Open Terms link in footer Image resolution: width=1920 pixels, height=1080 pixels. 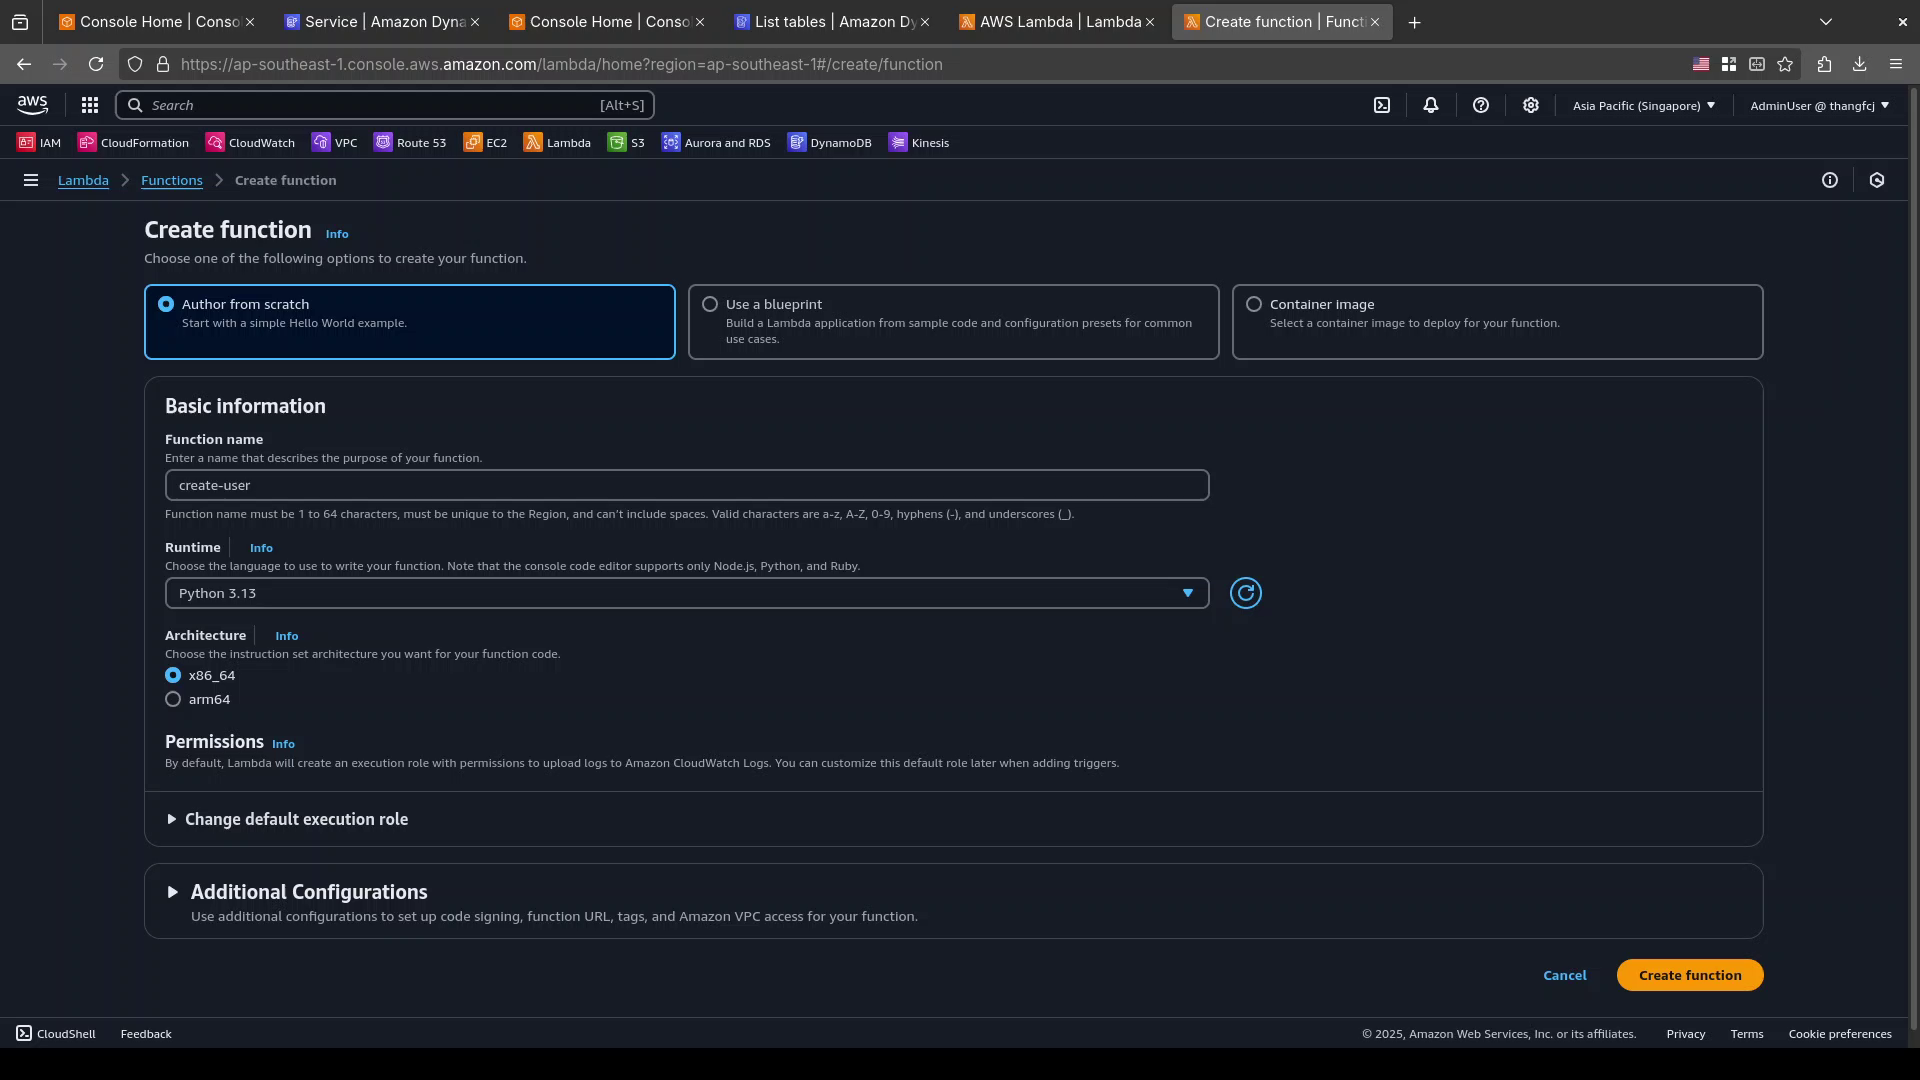point(1747,1034)
